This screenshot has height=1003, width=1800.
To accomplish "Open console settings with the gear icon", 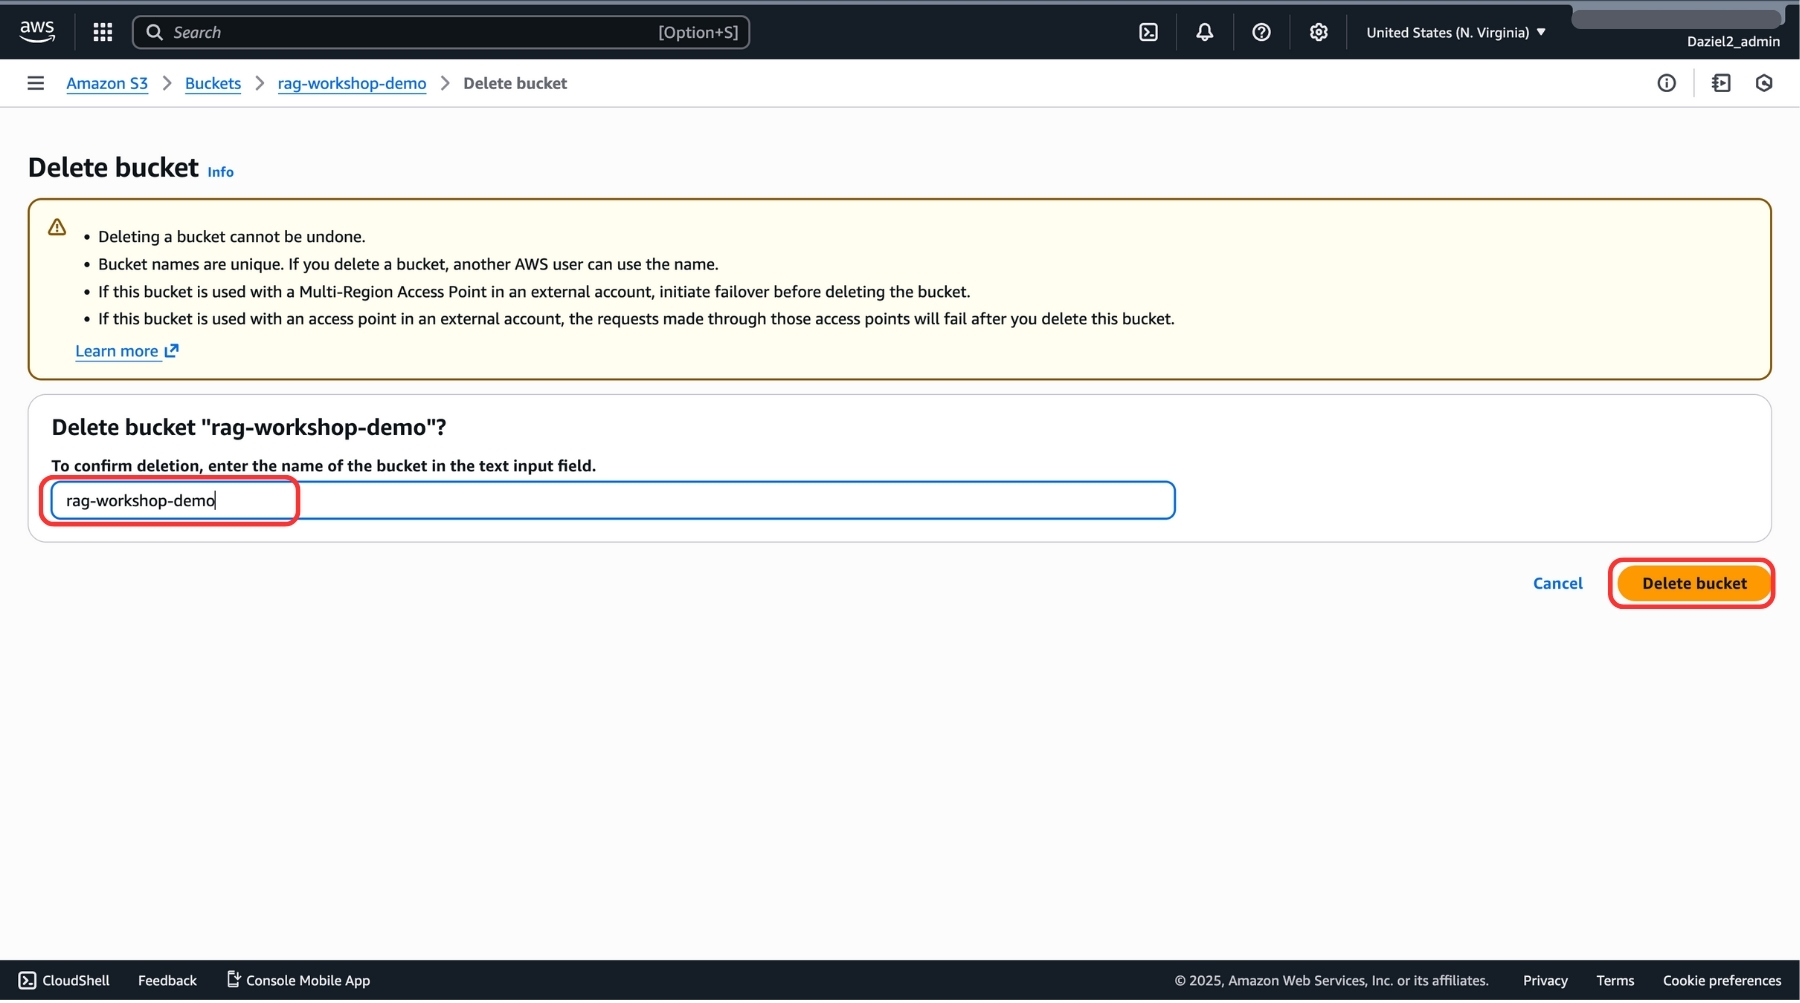I will pyautogui.click(x=1317, y=31).
